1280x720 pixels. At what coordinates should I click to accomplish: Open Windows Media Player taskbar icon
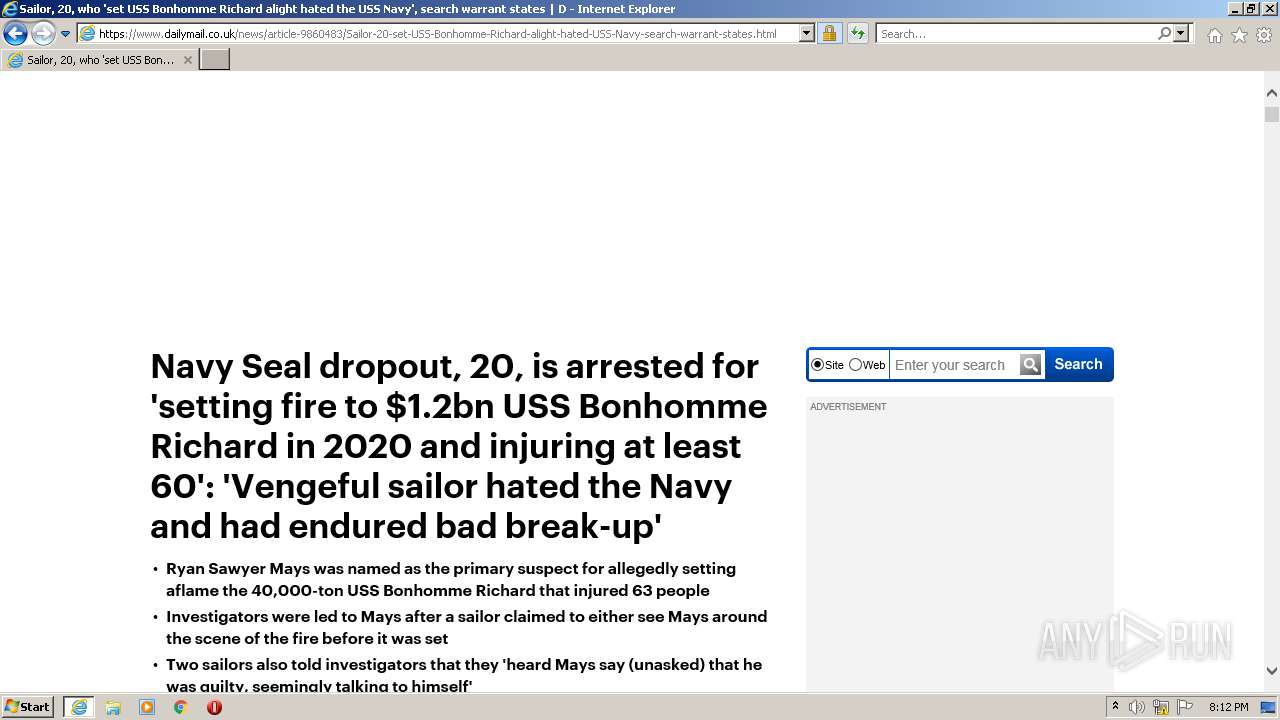(147, 707)
